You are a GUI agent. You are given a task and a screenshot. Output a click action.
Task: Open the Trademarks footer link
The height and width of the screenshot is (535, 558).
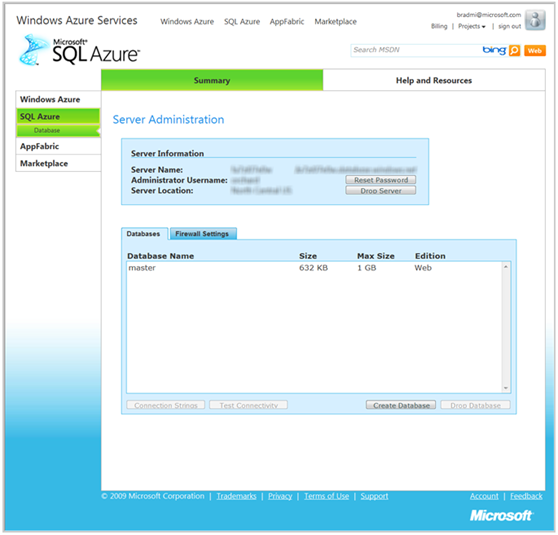click(236, 496)
